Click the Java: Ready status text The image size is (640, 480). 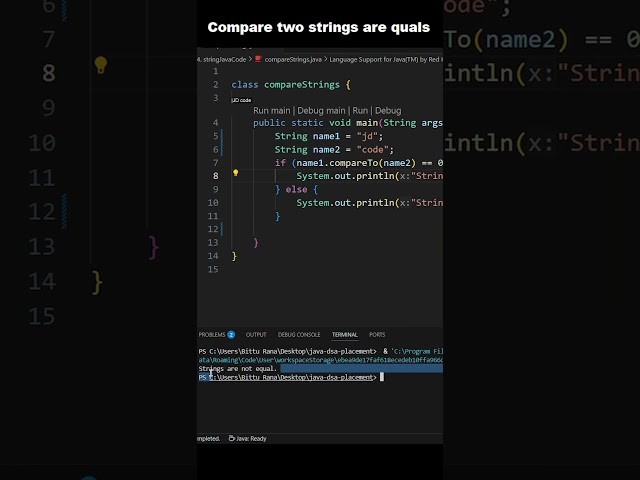251,439
